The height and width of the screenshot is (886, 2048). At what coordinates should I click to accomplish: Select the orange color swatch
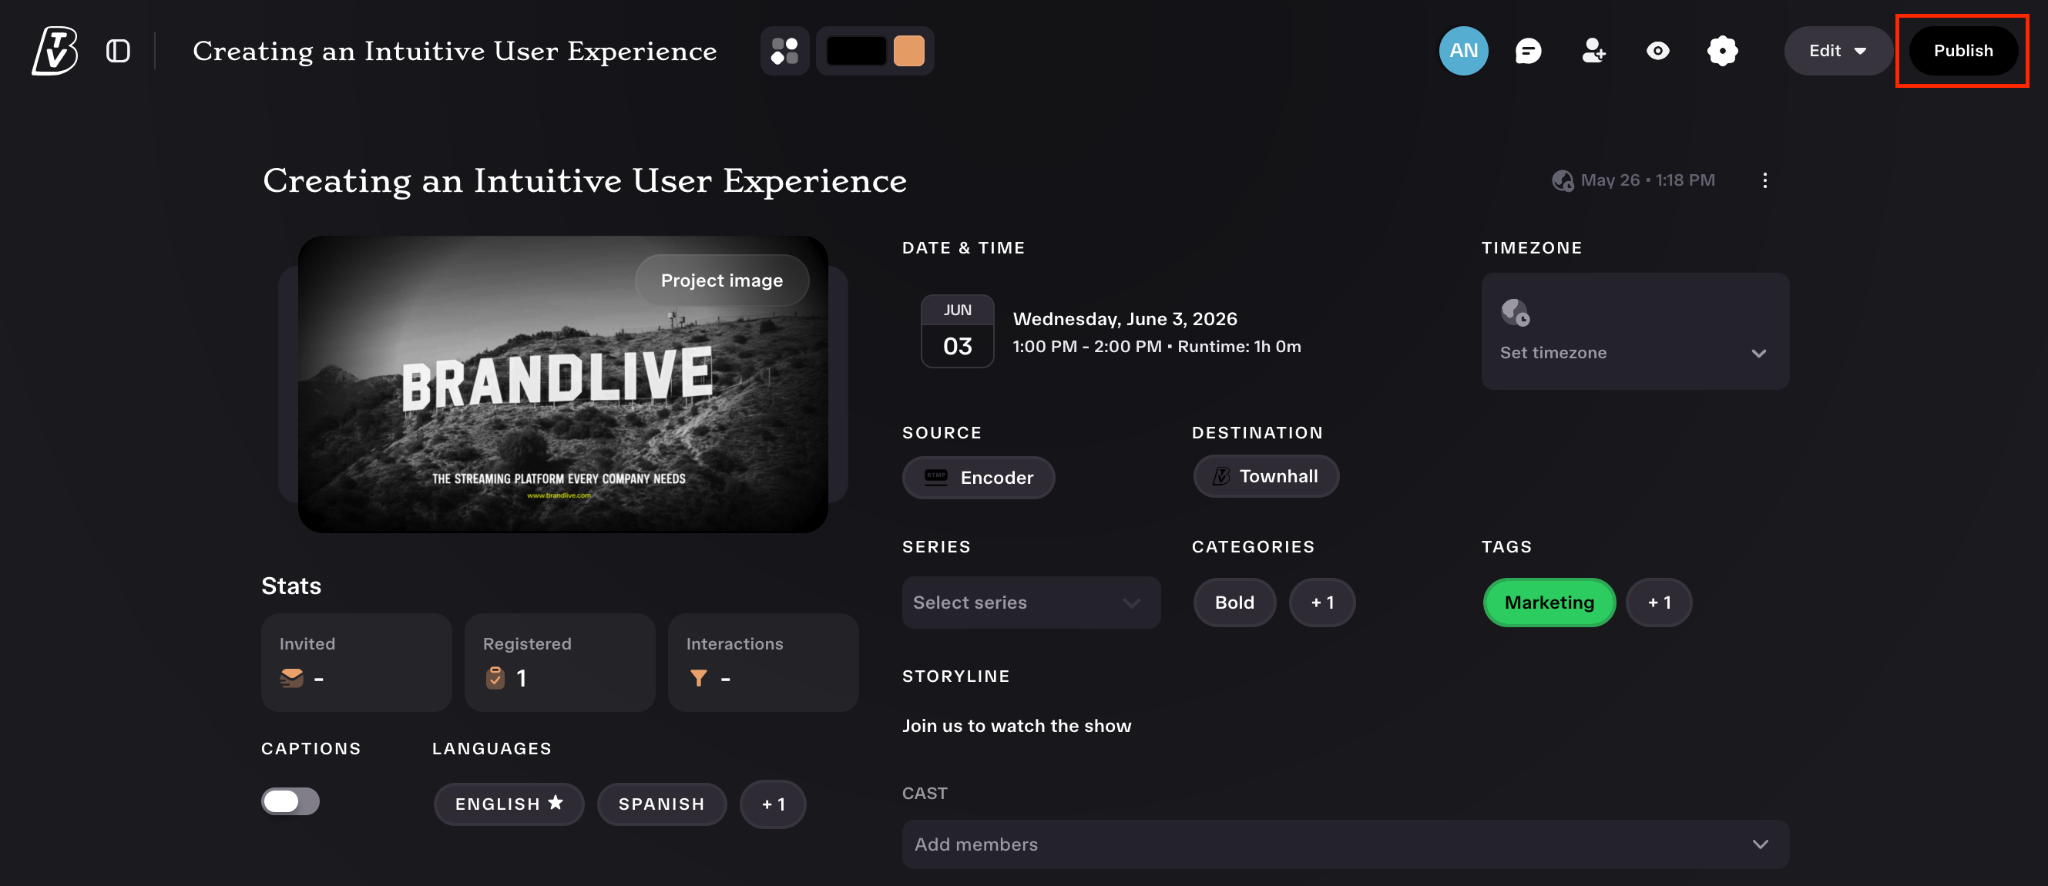909,51
